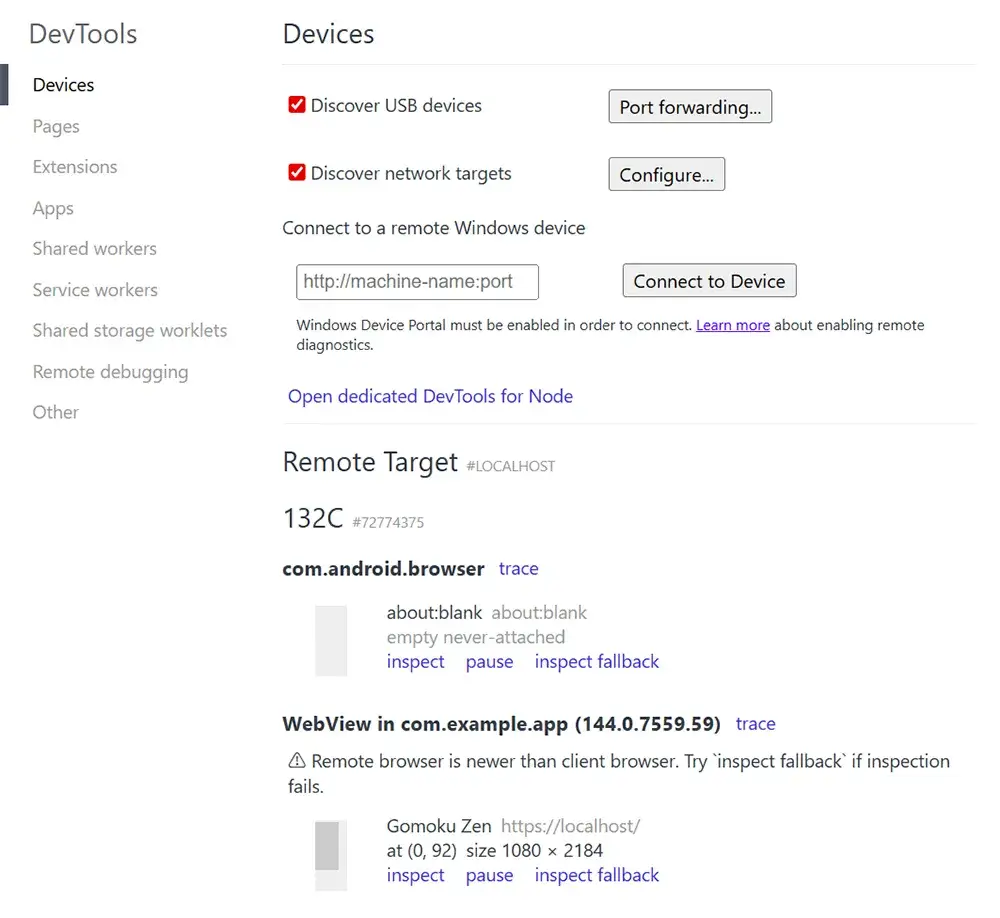1000x918 pixels.
Task: Select Shared storage worklets in sidebar
Action: coord(130,330)
